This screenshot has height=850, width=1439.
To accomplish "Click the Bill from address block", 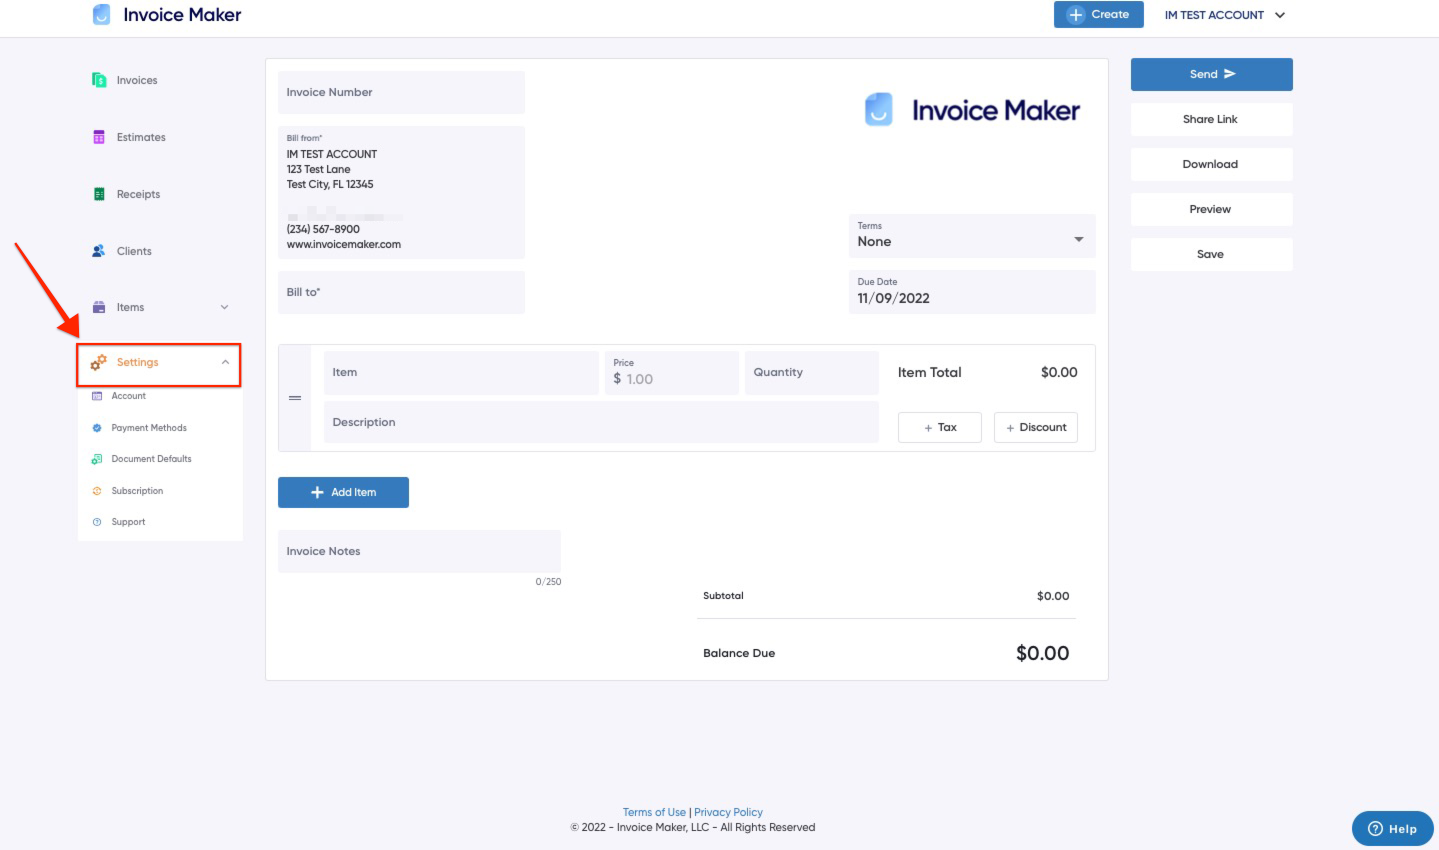I will [x=401, y=192].
